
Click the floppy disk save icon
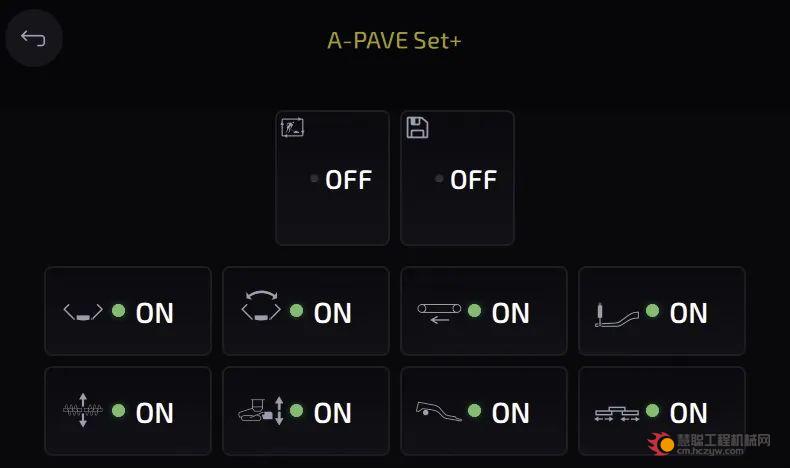(417, 127)
